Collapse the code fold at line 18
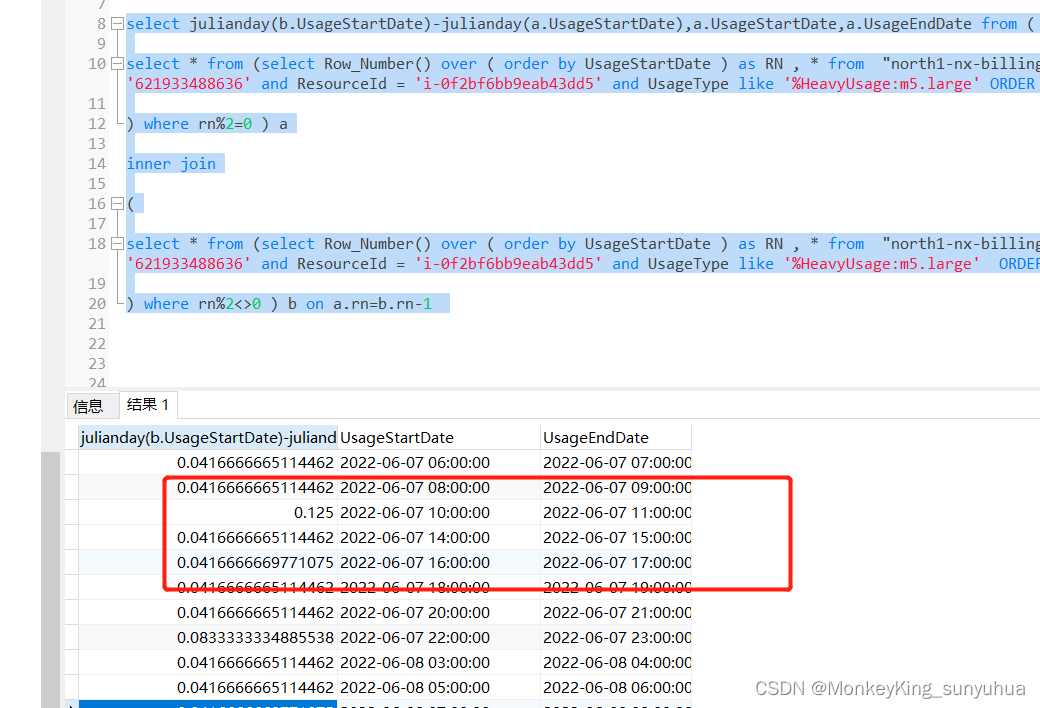Viewport: 1040px width, 708px height. (117, 244)
